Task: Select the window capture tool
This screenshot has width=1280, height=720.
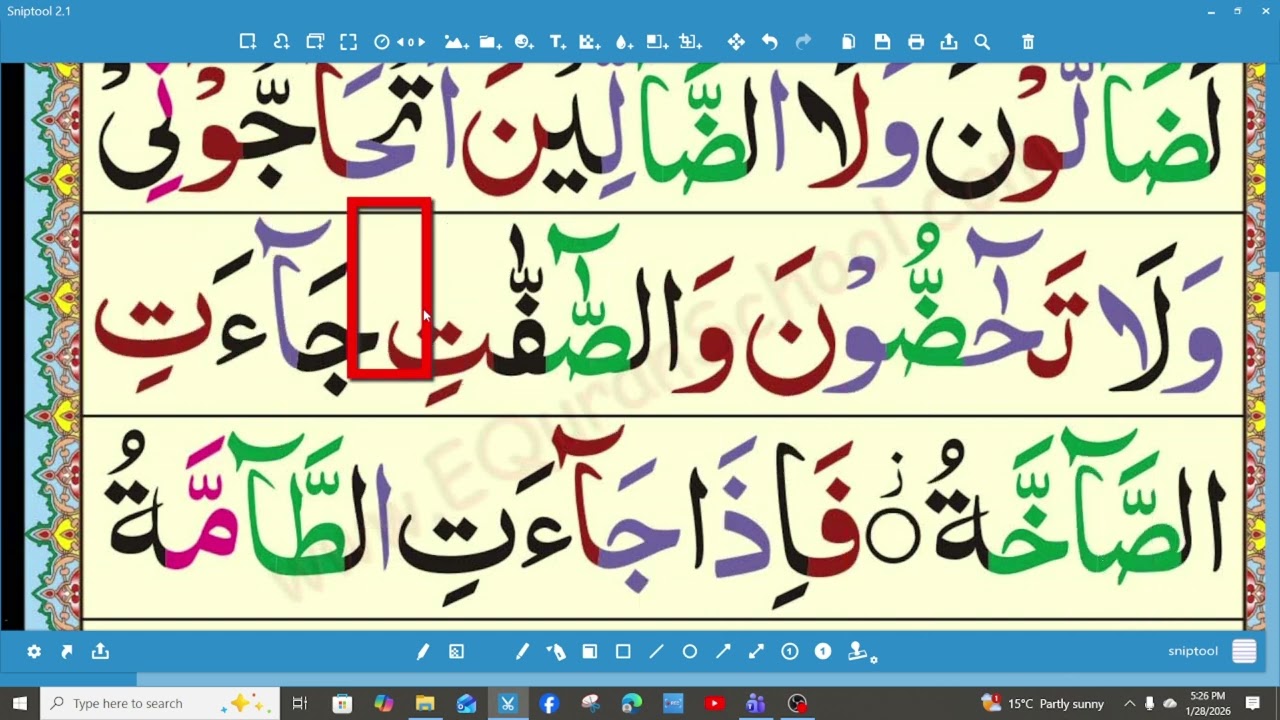Action: 315,42
